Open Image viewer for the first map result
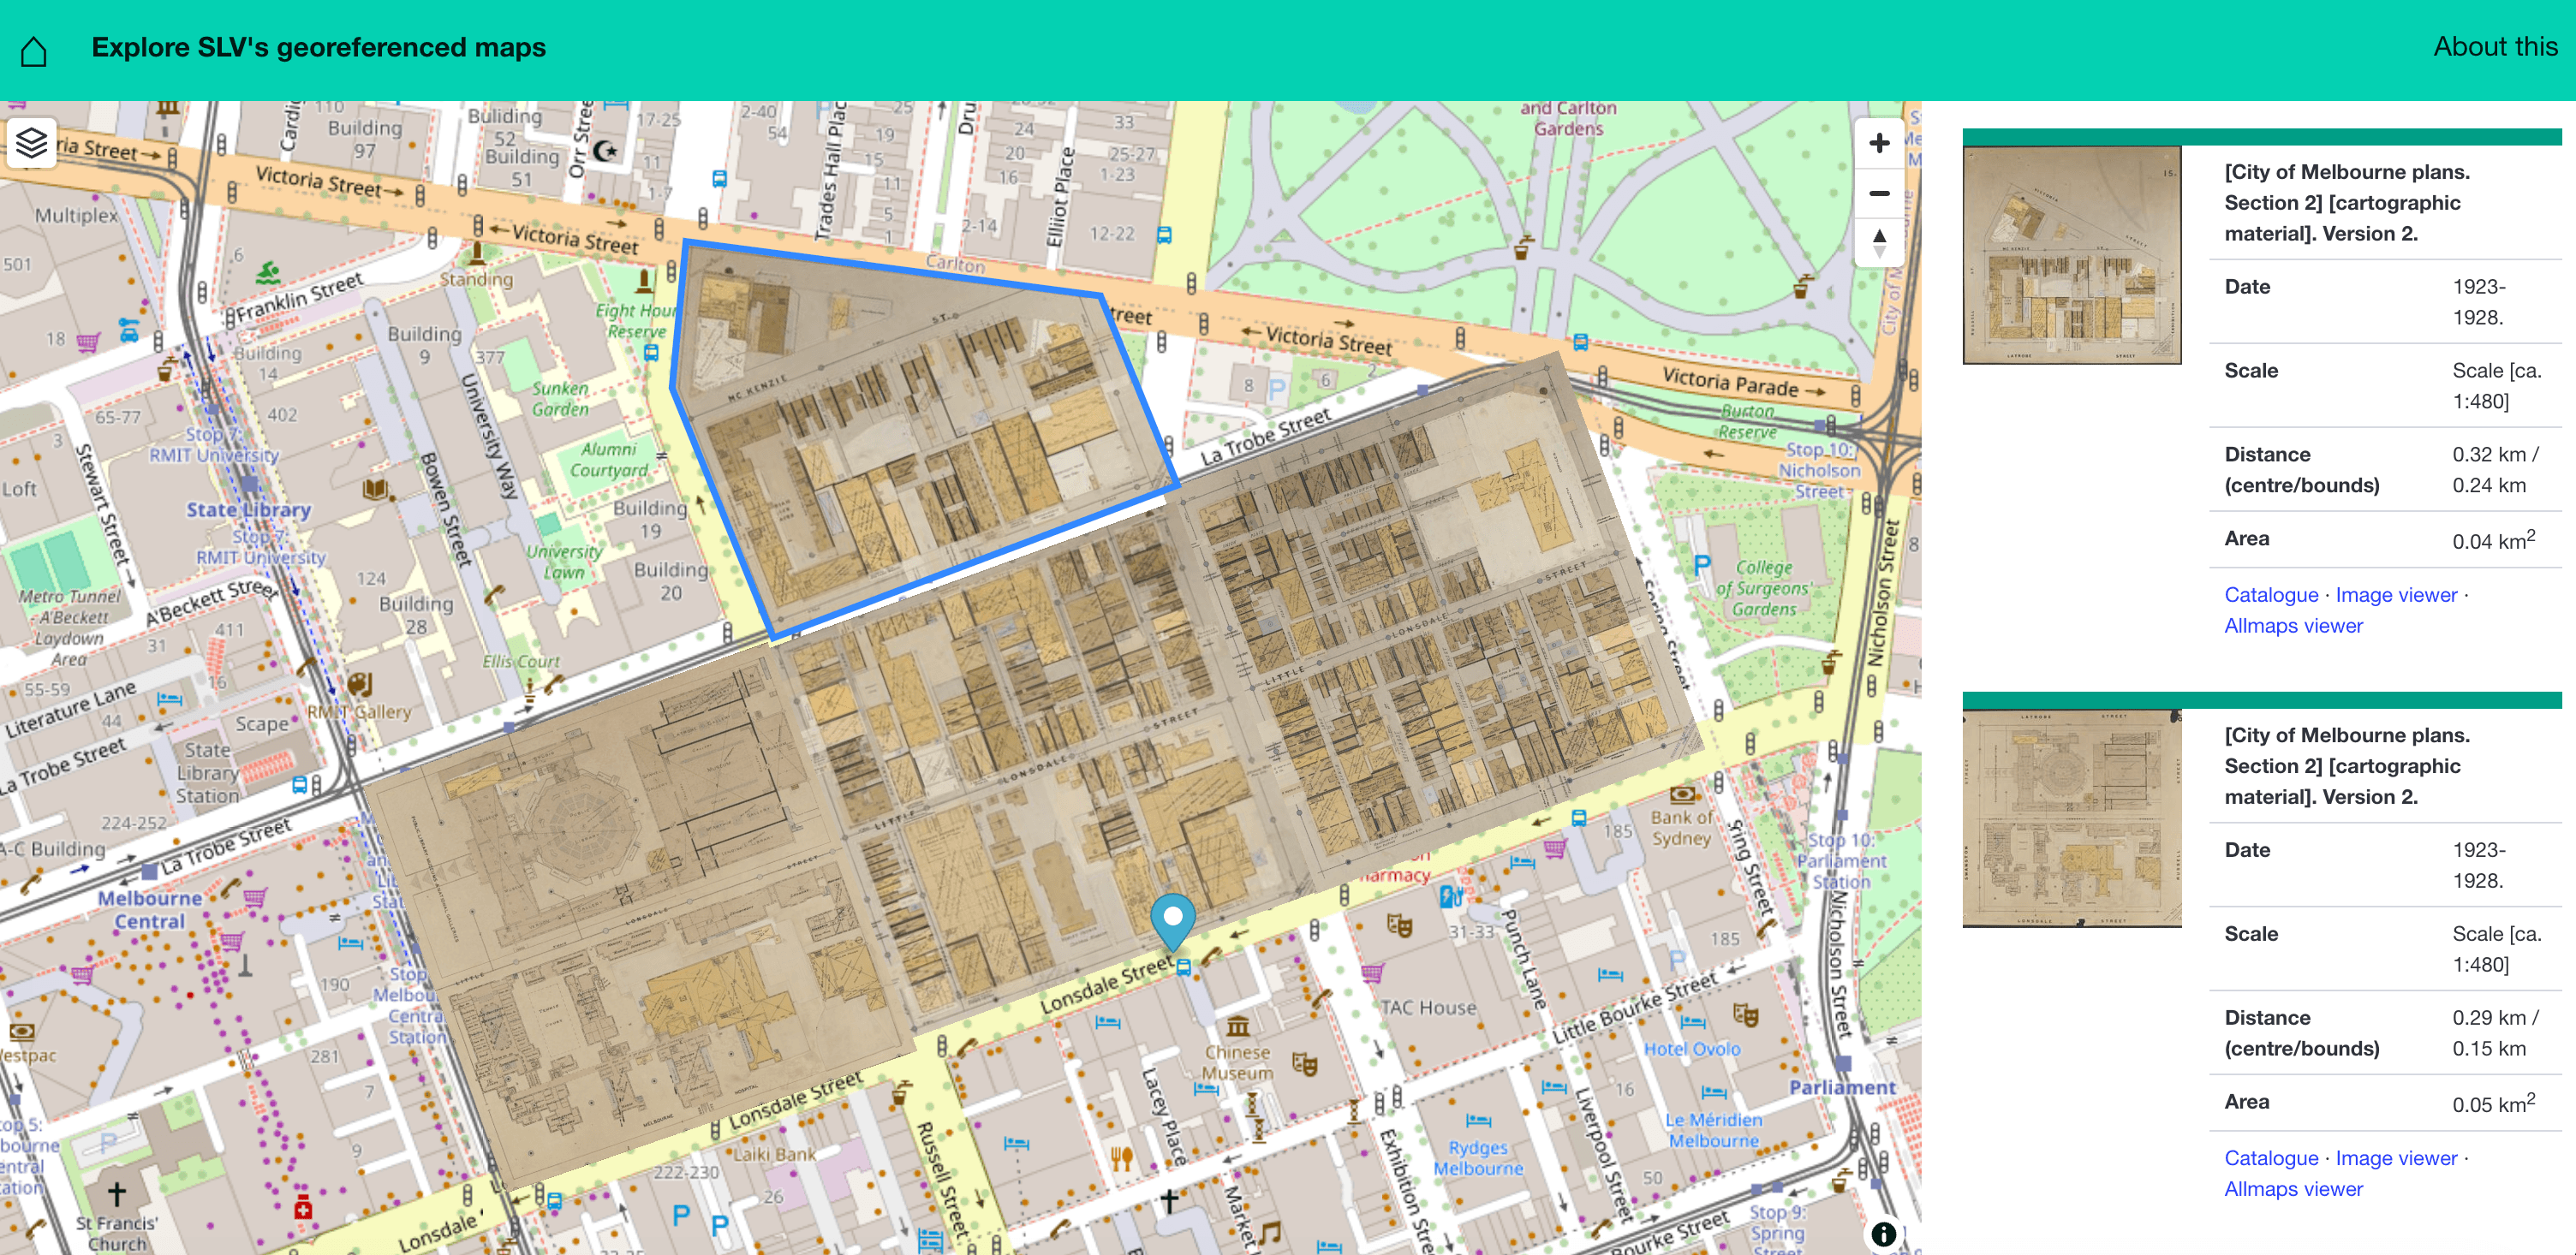Viewport: 2576px width, 1255px height. click(2395, 594)
